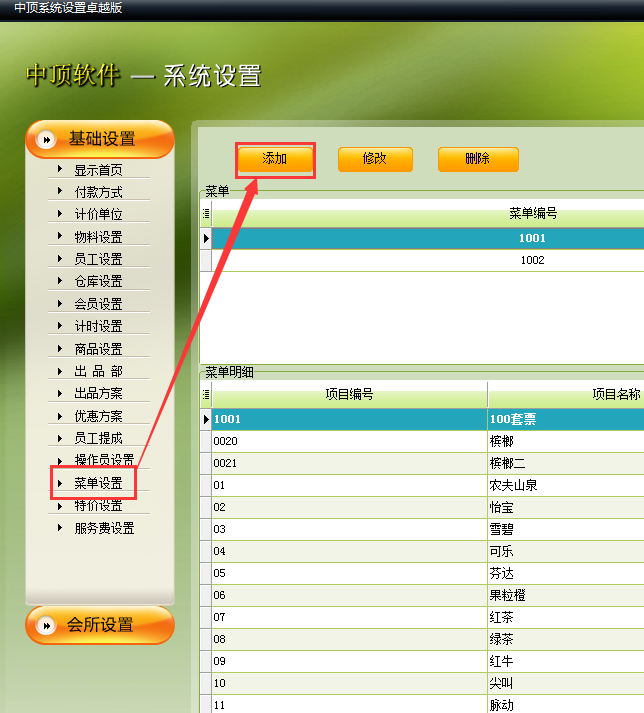Screen dimensions: 644x713
Task: Click the 添加 (Add) button
Action: (x=275, y=159)
